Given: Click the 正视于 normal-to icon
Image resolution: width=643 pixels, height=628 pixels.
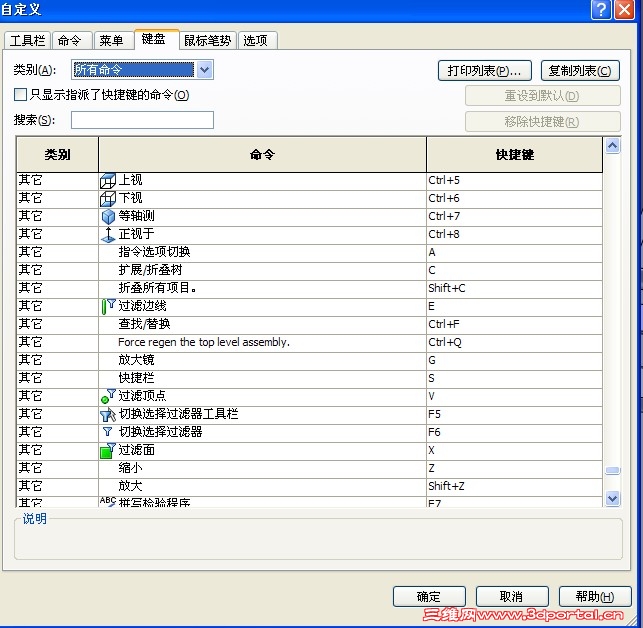Looking at the screenshot, I should pyautogui.click(x=108, y=235).
